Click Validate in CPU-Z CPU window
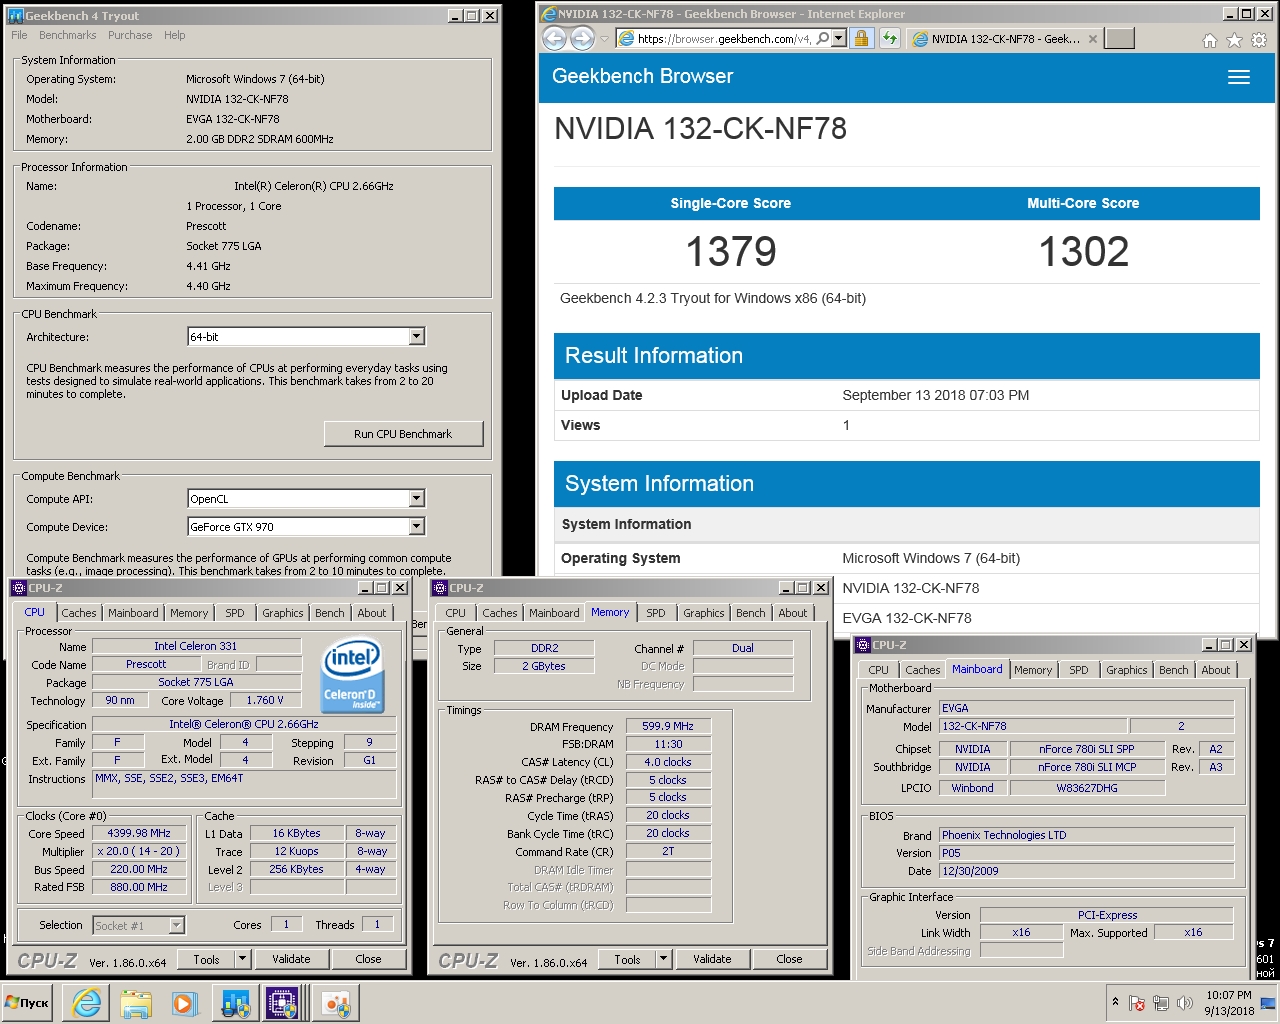 point(291,959)
